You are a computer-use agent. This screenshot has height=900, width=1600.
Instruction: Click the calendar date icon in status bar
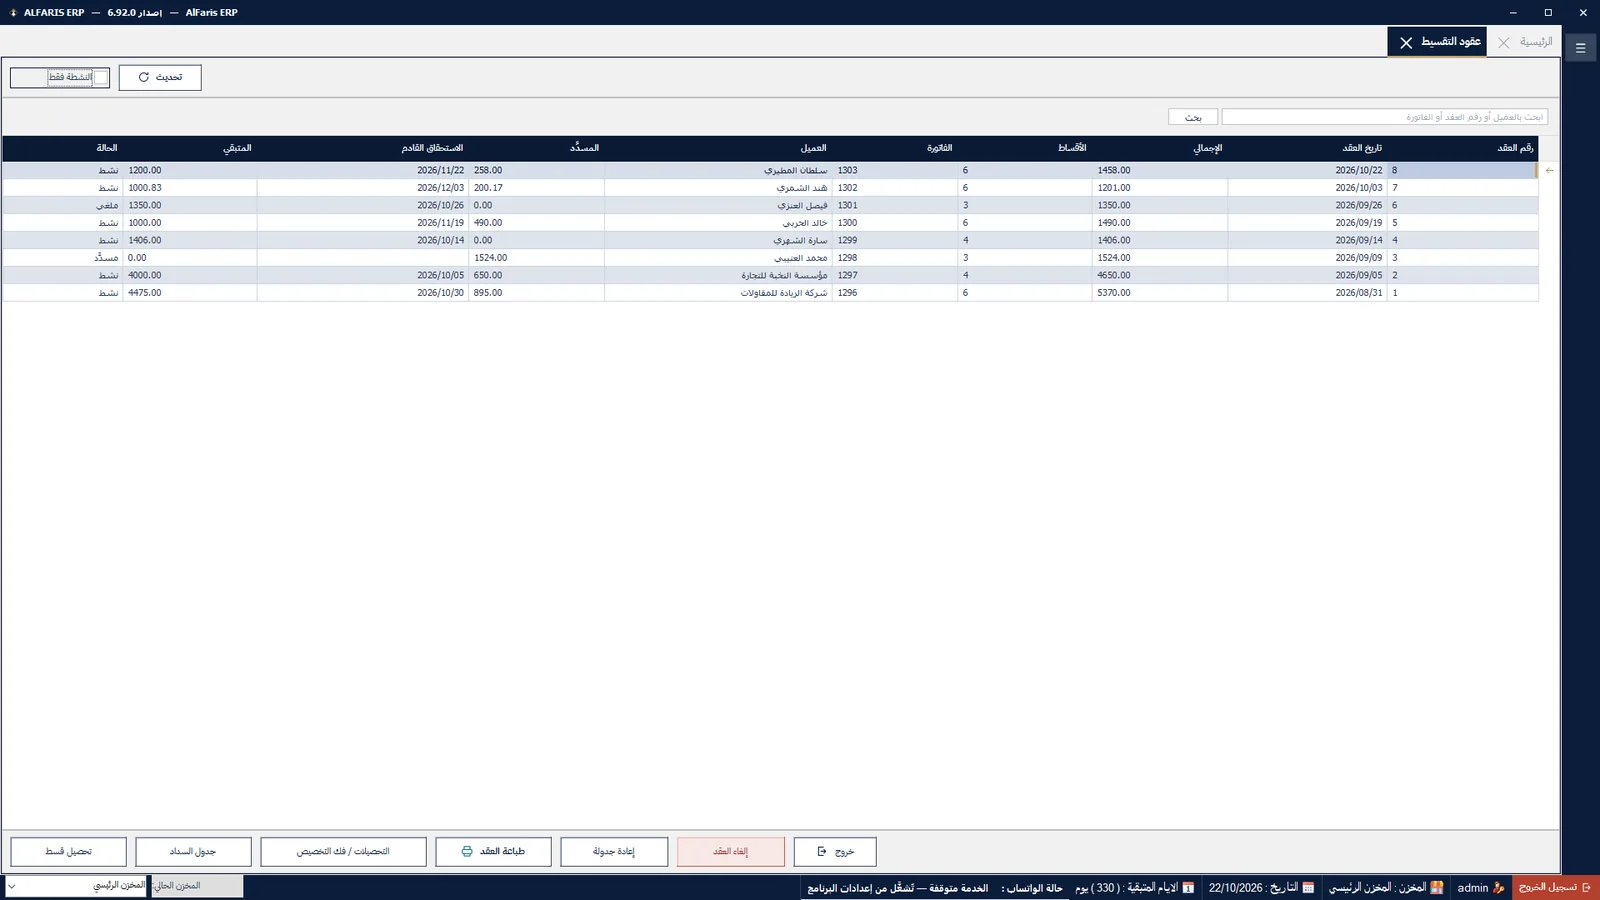[1308, 888]
